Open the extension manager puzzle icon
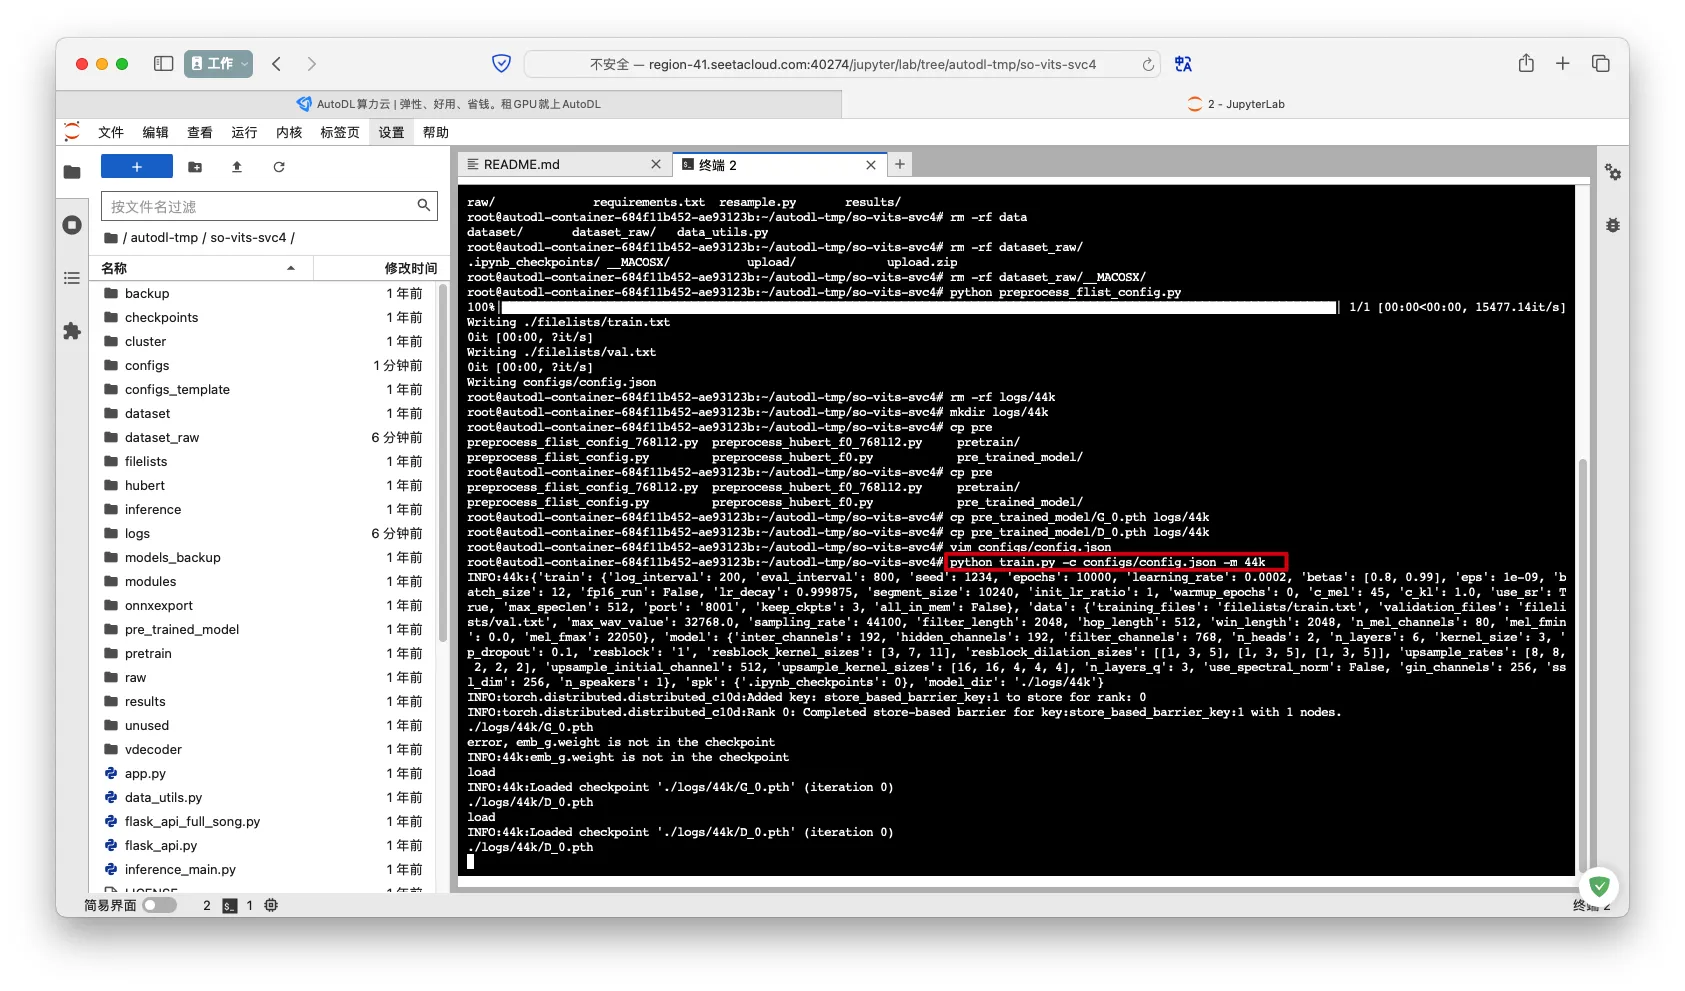This screenshot has width=1685, height=991. [x=72, y=331]
